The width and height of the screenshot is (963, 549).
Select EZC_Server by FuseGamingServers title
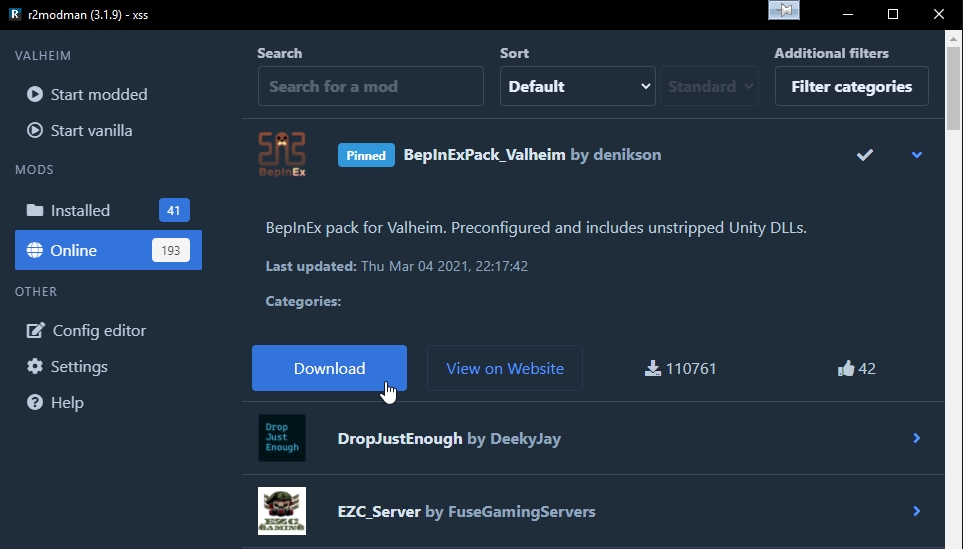pos(466,512)
